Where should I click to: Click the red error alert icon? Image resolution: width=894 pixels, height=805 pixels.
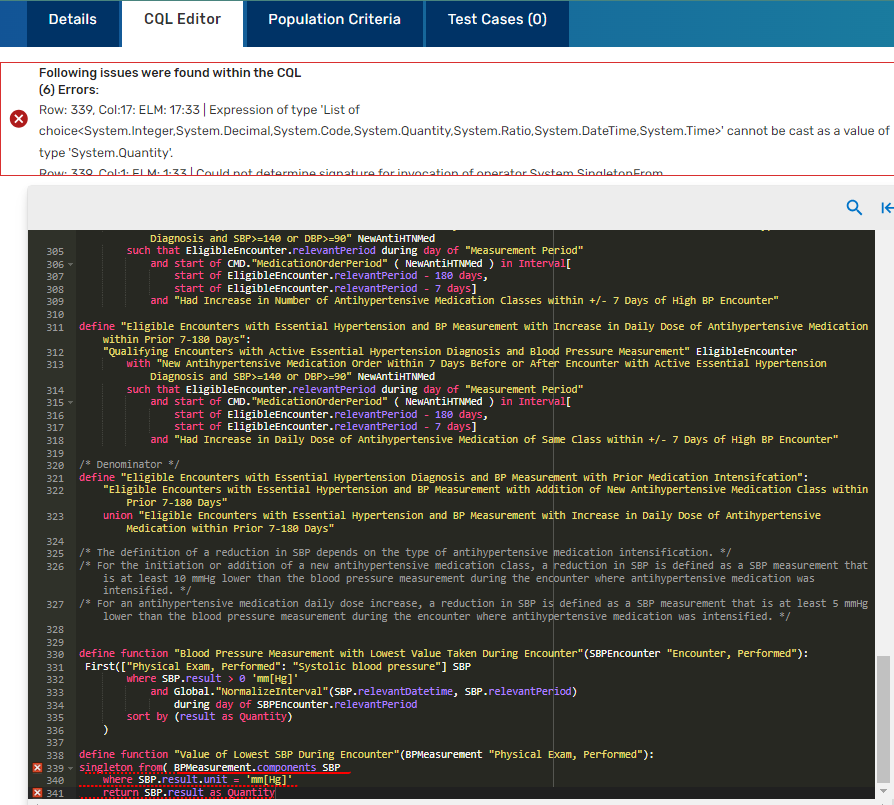(x=19, y=119)
